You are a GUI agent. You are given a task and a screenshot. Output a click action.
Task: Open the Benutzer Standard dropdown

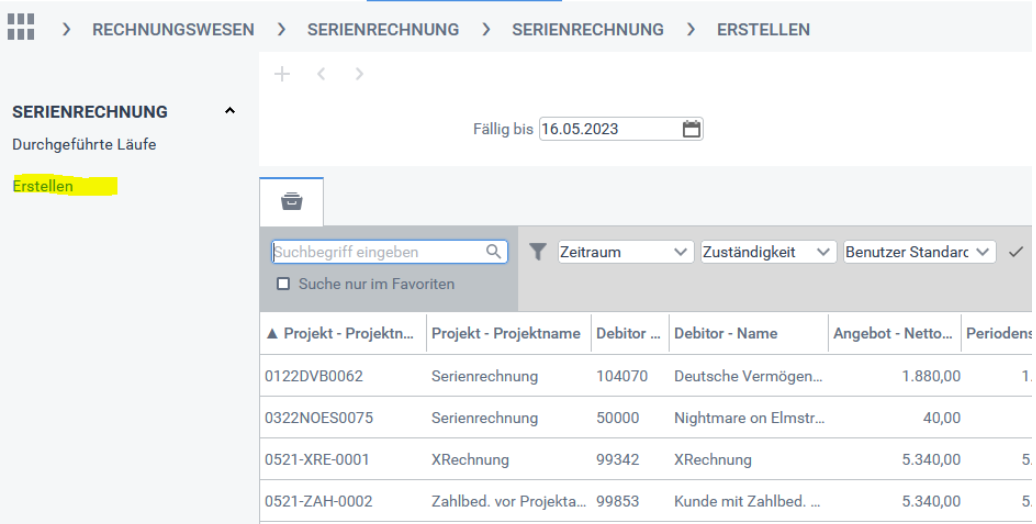[919, 252]
